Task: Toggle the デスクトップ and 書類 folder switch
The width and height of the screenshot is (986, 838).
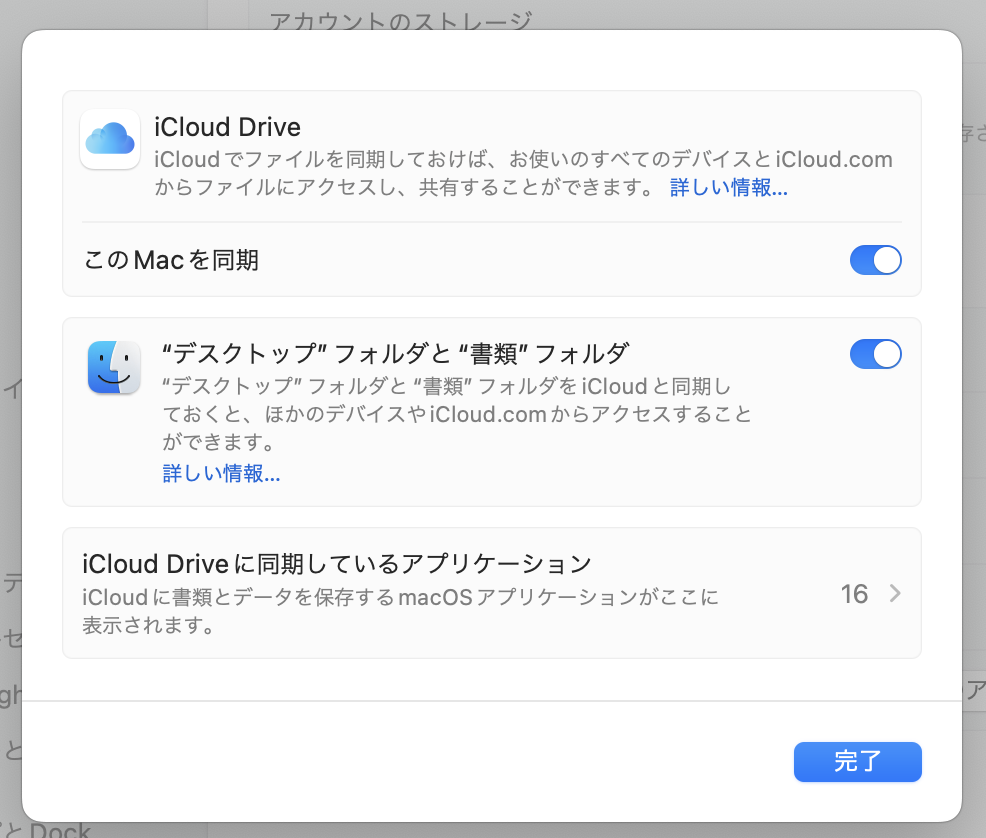Action: point(875,354)
